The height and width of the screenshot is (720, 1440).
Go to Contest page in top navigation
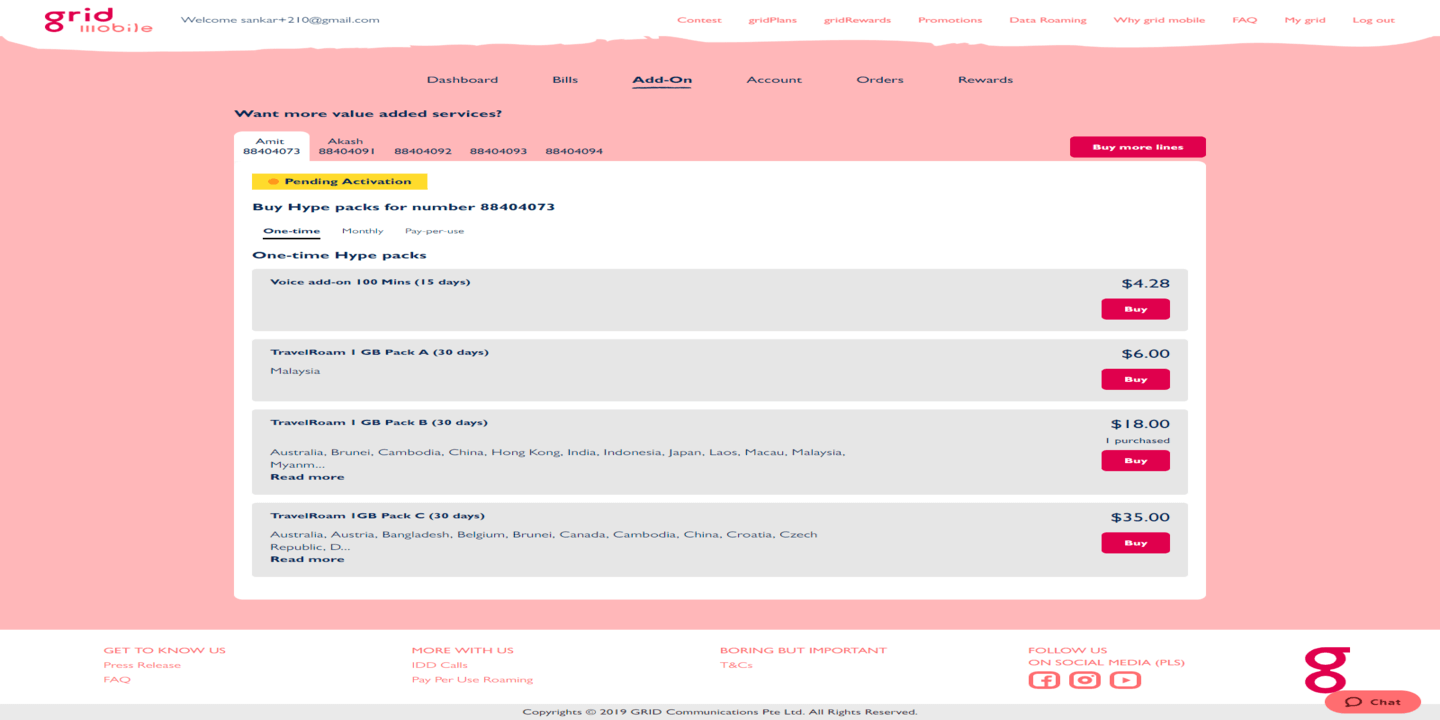tap(699, 20)
